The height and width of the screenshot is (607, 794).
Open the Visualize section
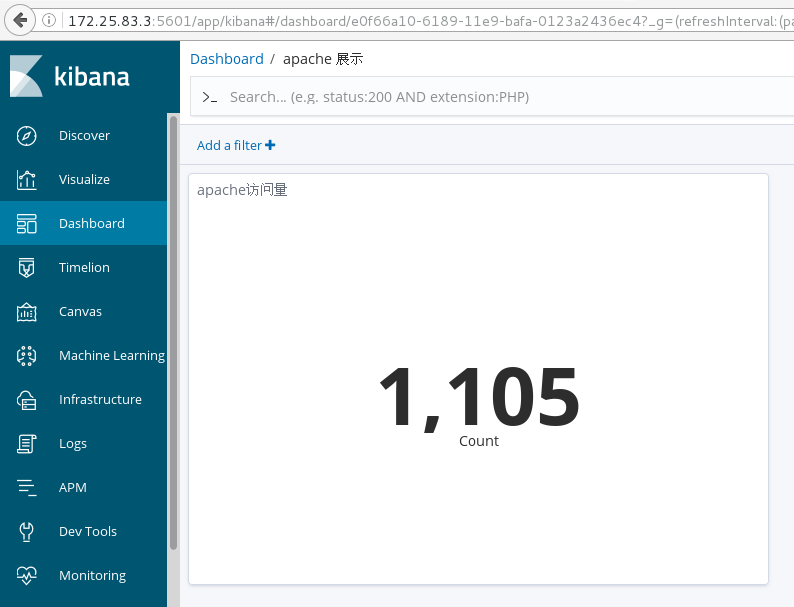[x=84, y=180]
